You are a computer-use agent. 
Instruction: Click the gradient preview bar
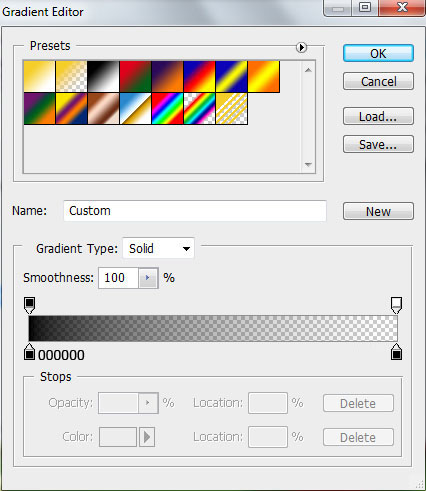point(213,328)
